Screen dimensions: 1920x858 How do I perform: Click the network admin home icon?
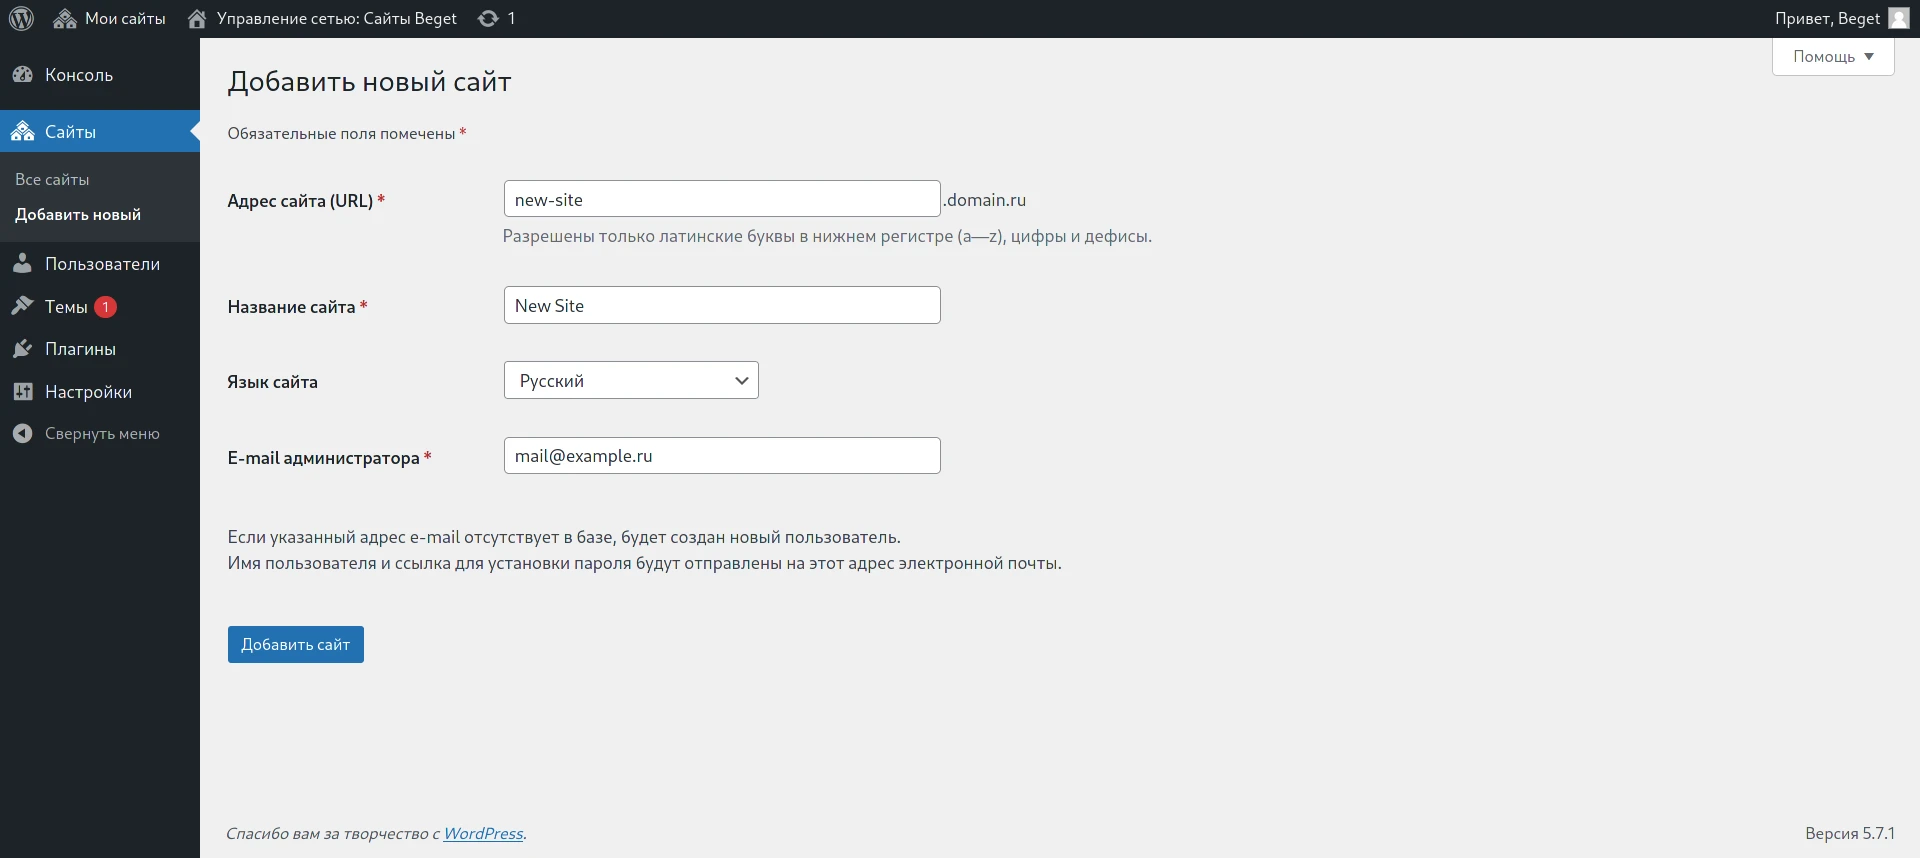click(x=197, y=18)
